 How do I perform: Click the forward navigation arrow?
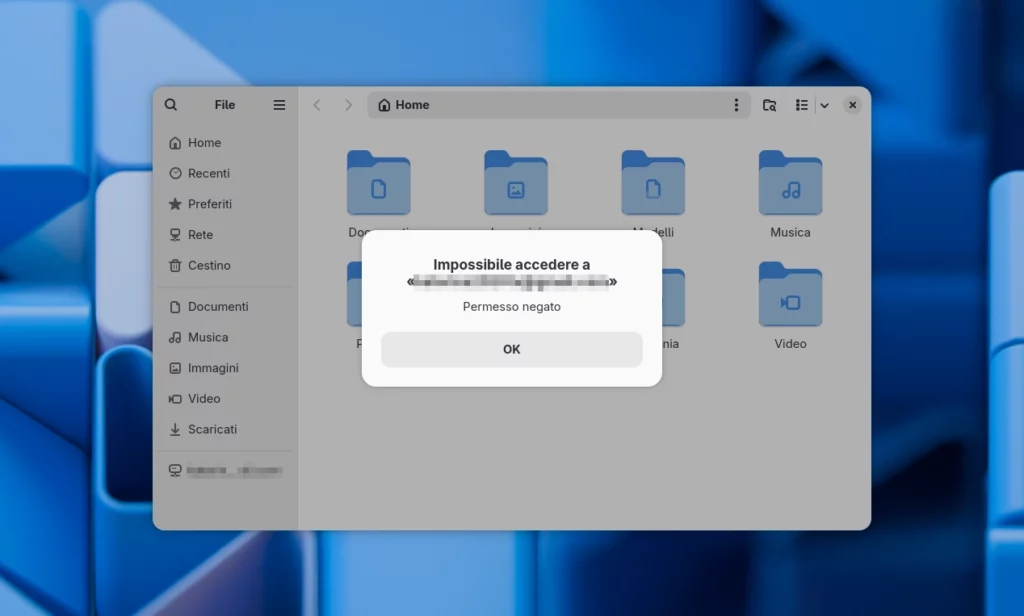348,104
